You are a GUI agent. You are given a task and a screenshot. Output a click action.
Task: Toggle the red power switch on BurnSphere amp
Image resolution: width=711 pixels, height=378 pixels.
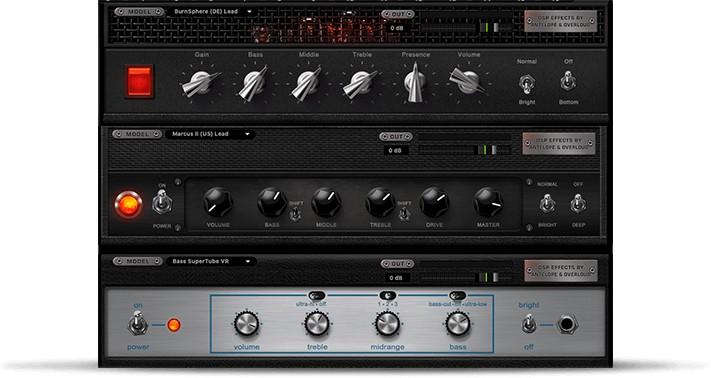click(x=139, y=82)
